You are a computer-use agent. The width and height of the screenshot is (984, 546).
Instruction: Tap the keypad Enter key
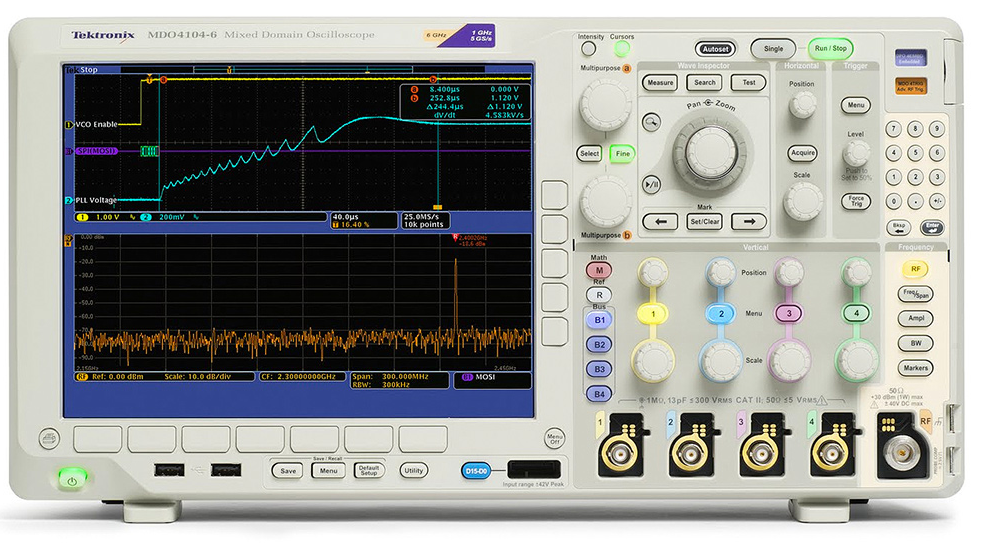click(x=933, y=227)
